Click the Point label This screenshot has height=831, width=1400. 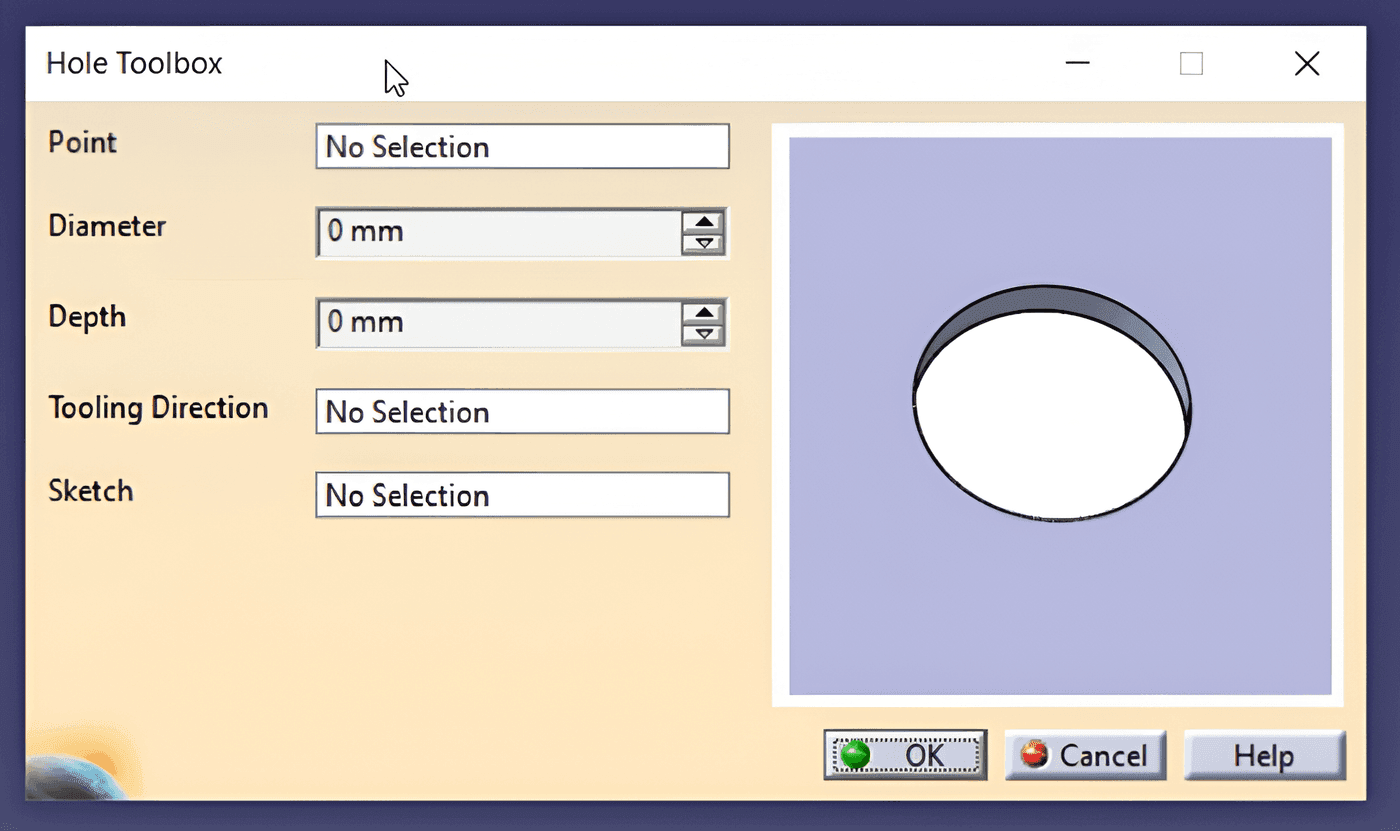(x=83, y=142)
